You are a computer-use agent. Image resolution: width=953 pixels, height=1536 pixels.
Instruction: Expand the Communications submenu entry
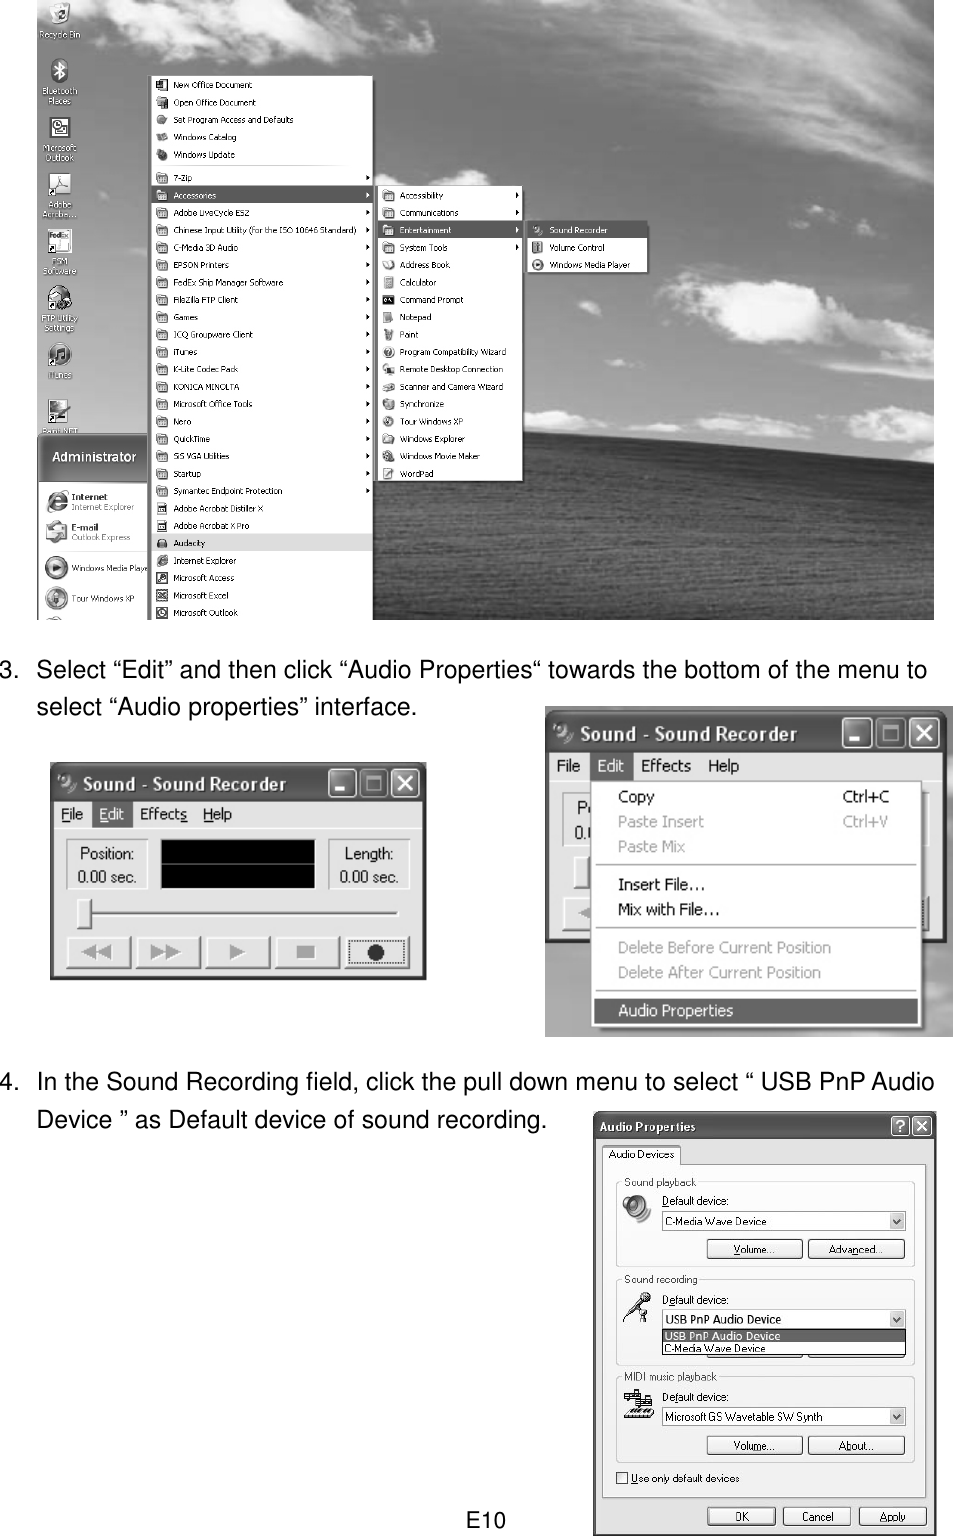pyautogui.click(x=451, y=213)
